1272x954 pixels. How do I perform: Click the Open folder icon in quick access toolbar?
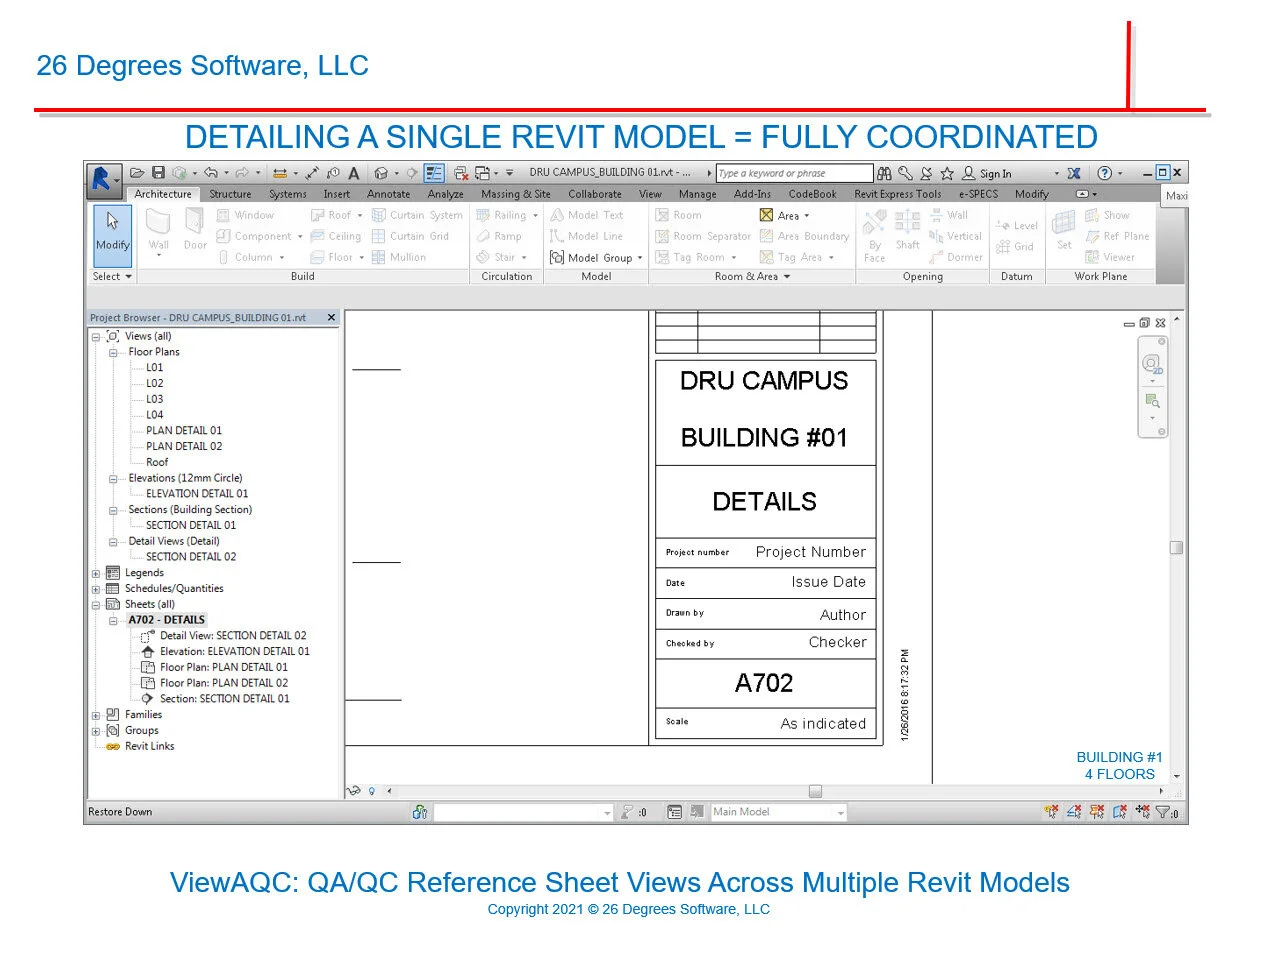pos(137,173)
